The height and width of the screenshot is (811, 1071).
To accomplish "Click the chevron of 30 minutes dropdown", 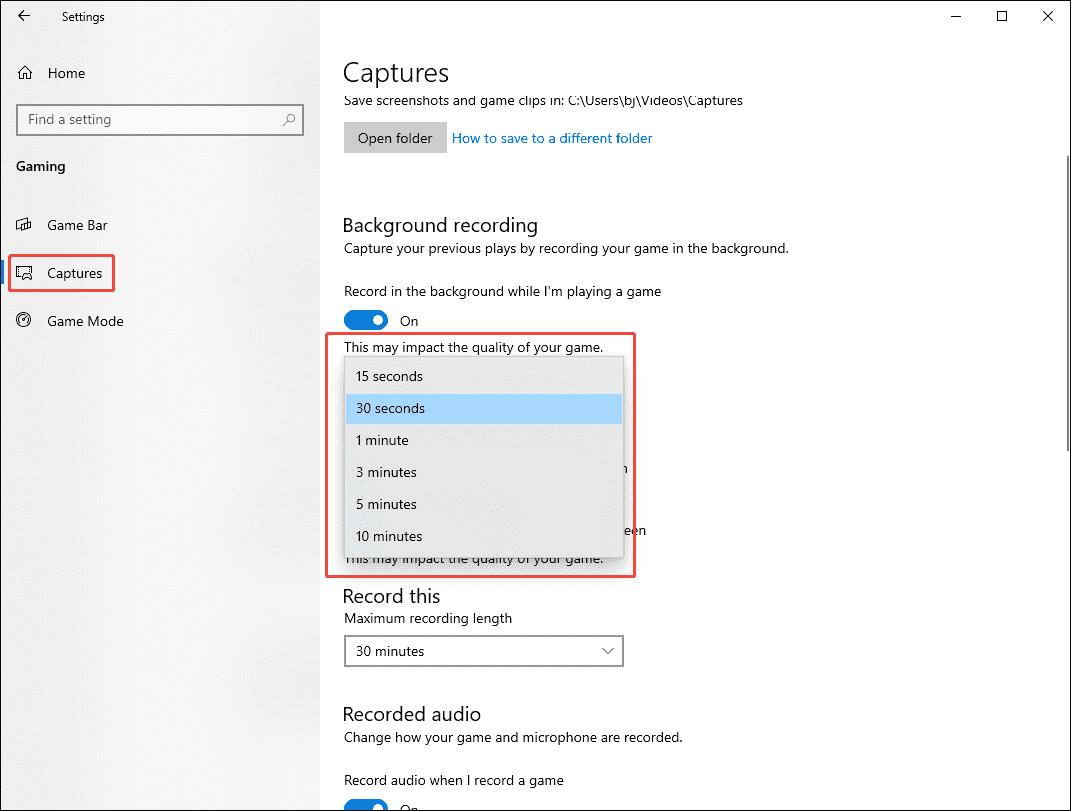I will 607,651.
